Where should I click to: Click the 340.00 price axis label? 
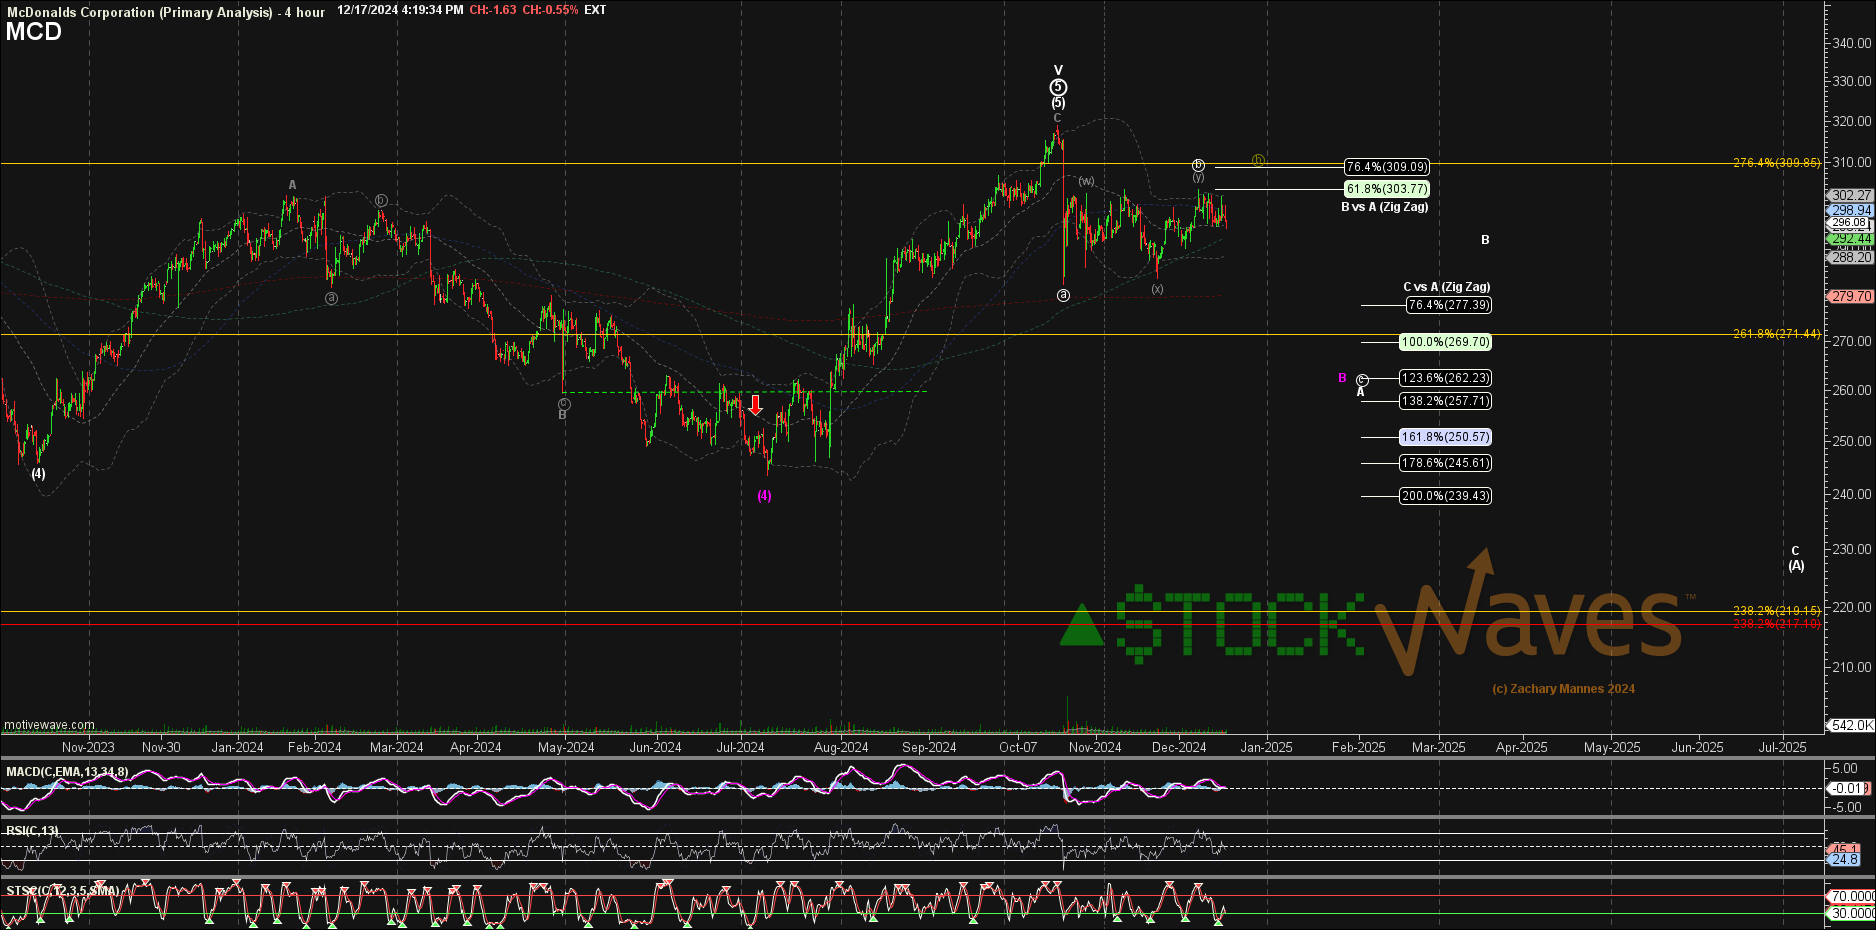click(x=1852, y=43)
